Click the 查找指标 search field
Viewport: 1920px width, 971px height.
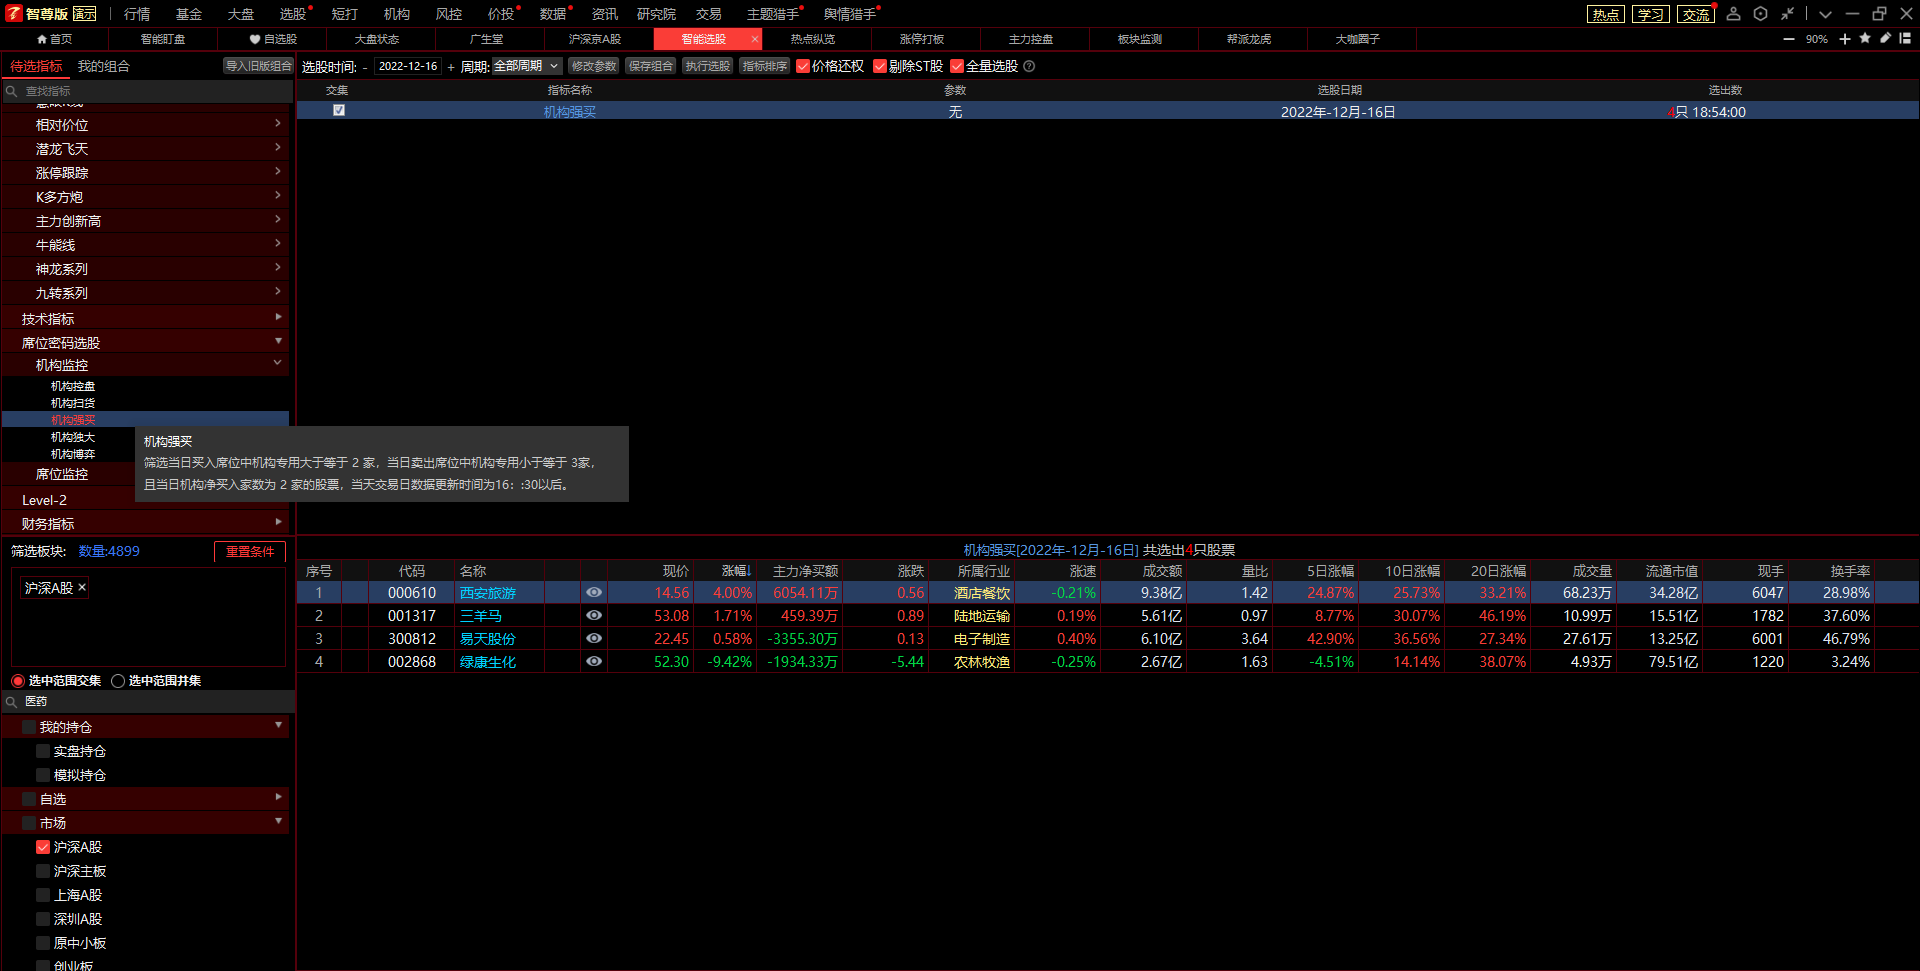(148, 91)
